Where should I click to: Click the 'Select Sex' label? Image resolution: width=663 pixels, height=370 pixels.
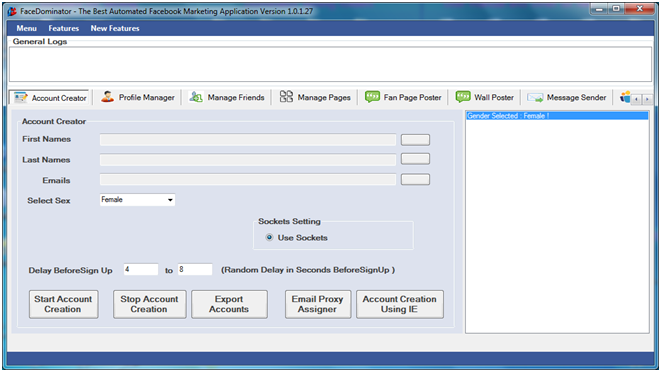(49, 200)
